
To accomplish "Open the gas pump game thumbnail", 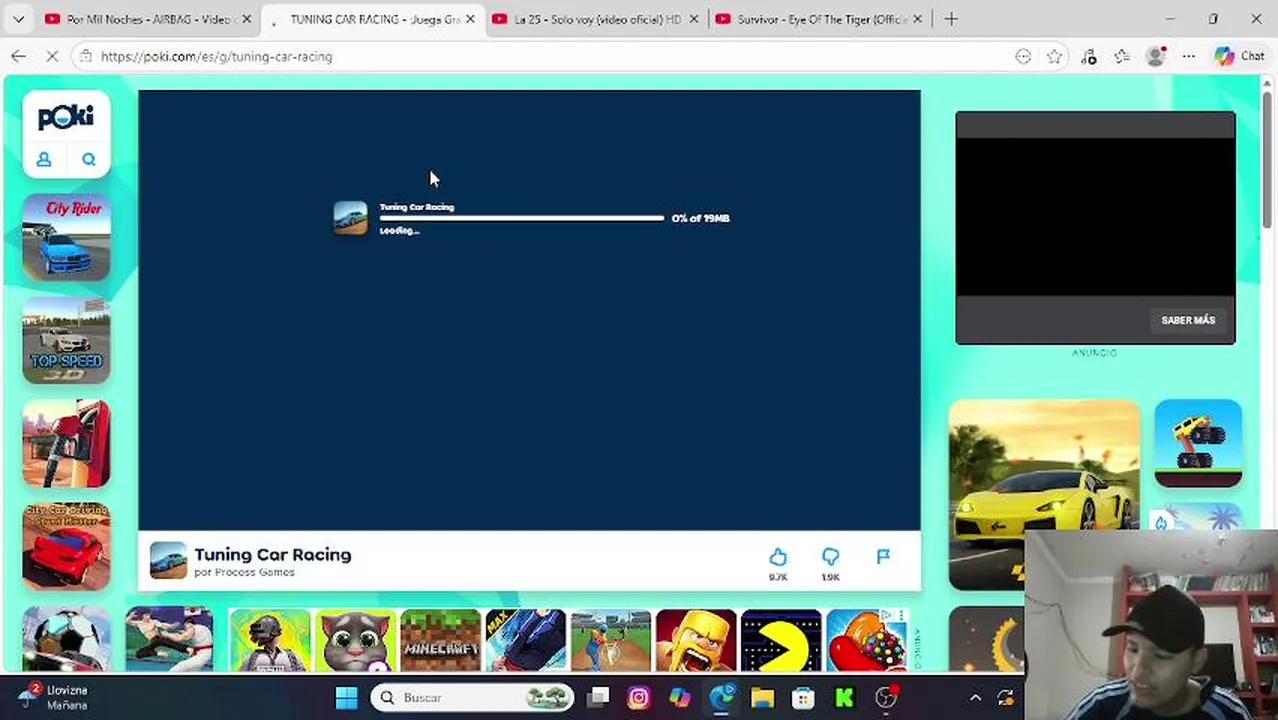I will click(66, 443).
